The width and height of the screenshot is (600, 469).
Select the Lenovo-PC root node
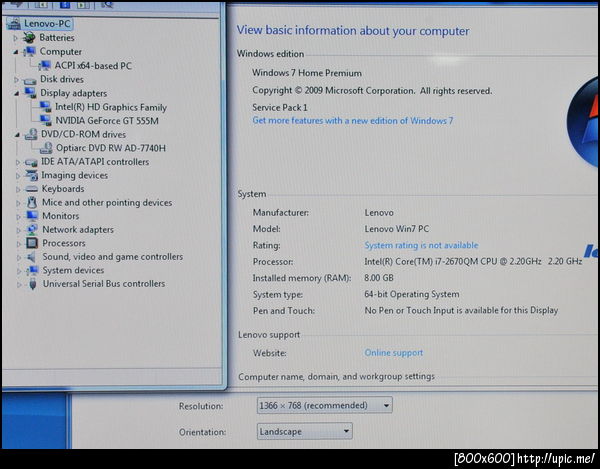click(x=40, y=24)
